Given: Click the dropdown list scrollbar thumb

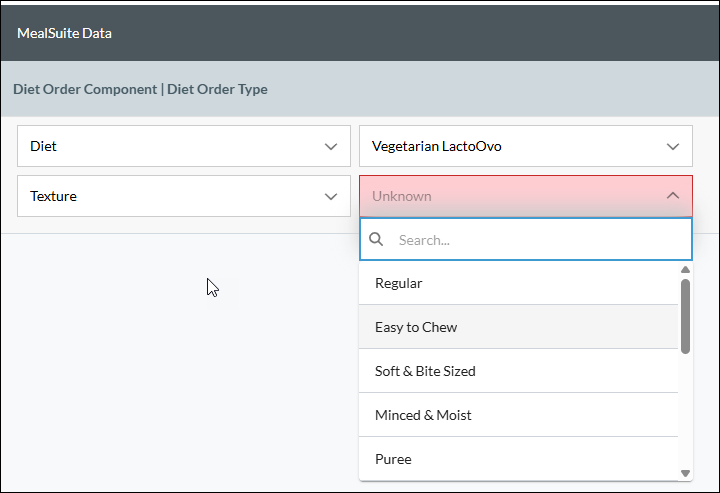Looking at the screenshot, I should (686, 316).
